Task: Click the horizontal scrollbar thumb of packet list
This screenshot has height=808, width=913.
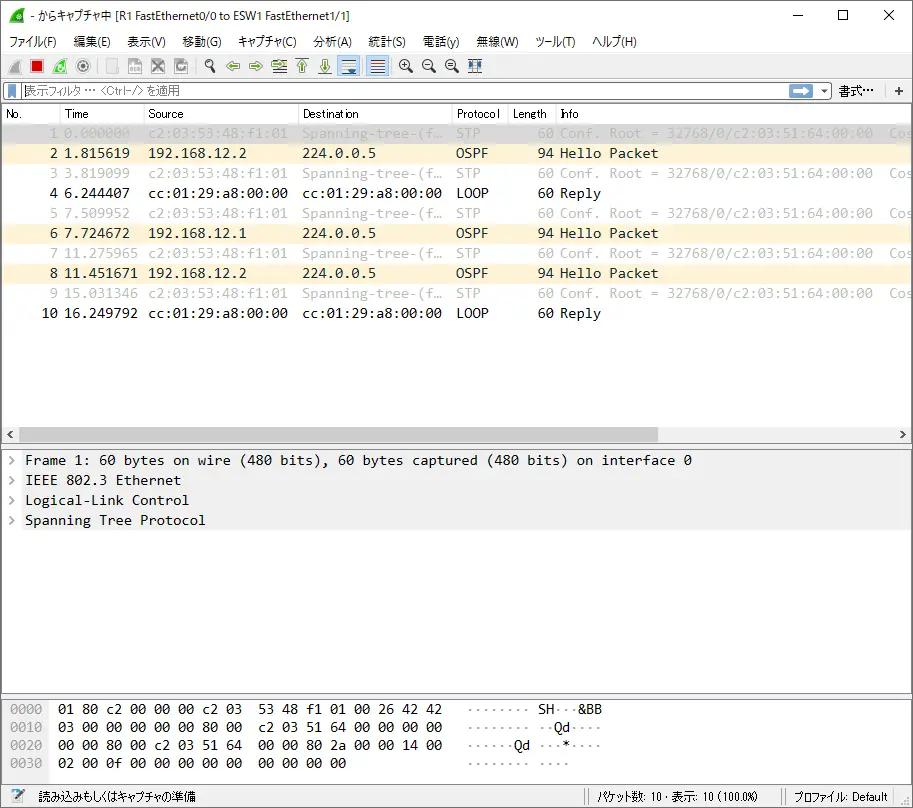Action: [338, 434]
